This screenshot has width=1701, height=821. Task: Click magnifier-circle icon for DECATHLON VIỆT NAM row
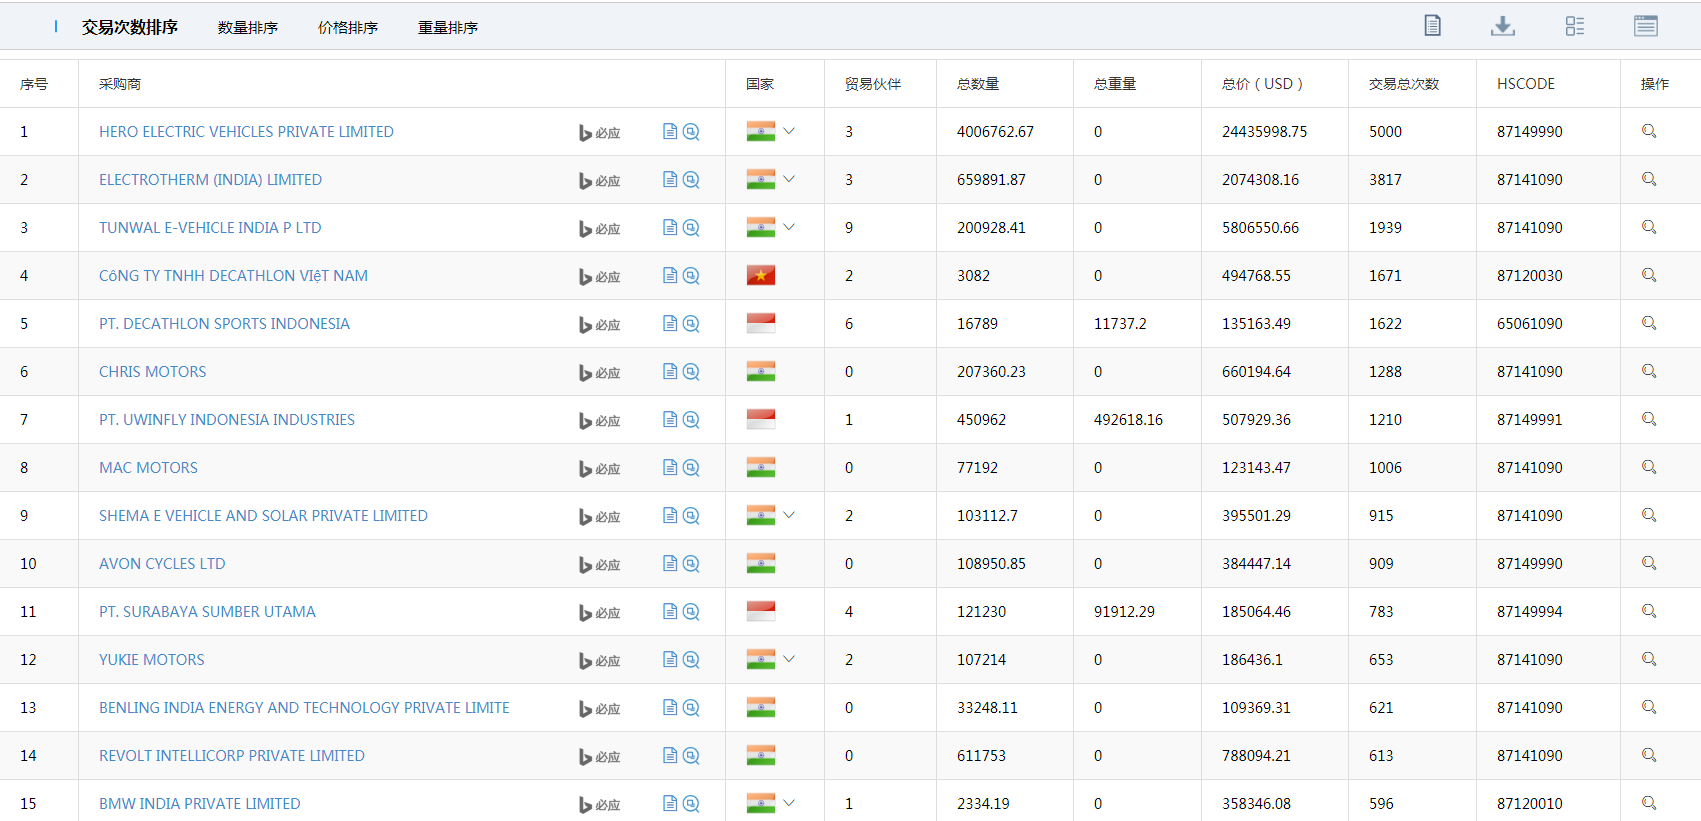(x=691, y=275)
